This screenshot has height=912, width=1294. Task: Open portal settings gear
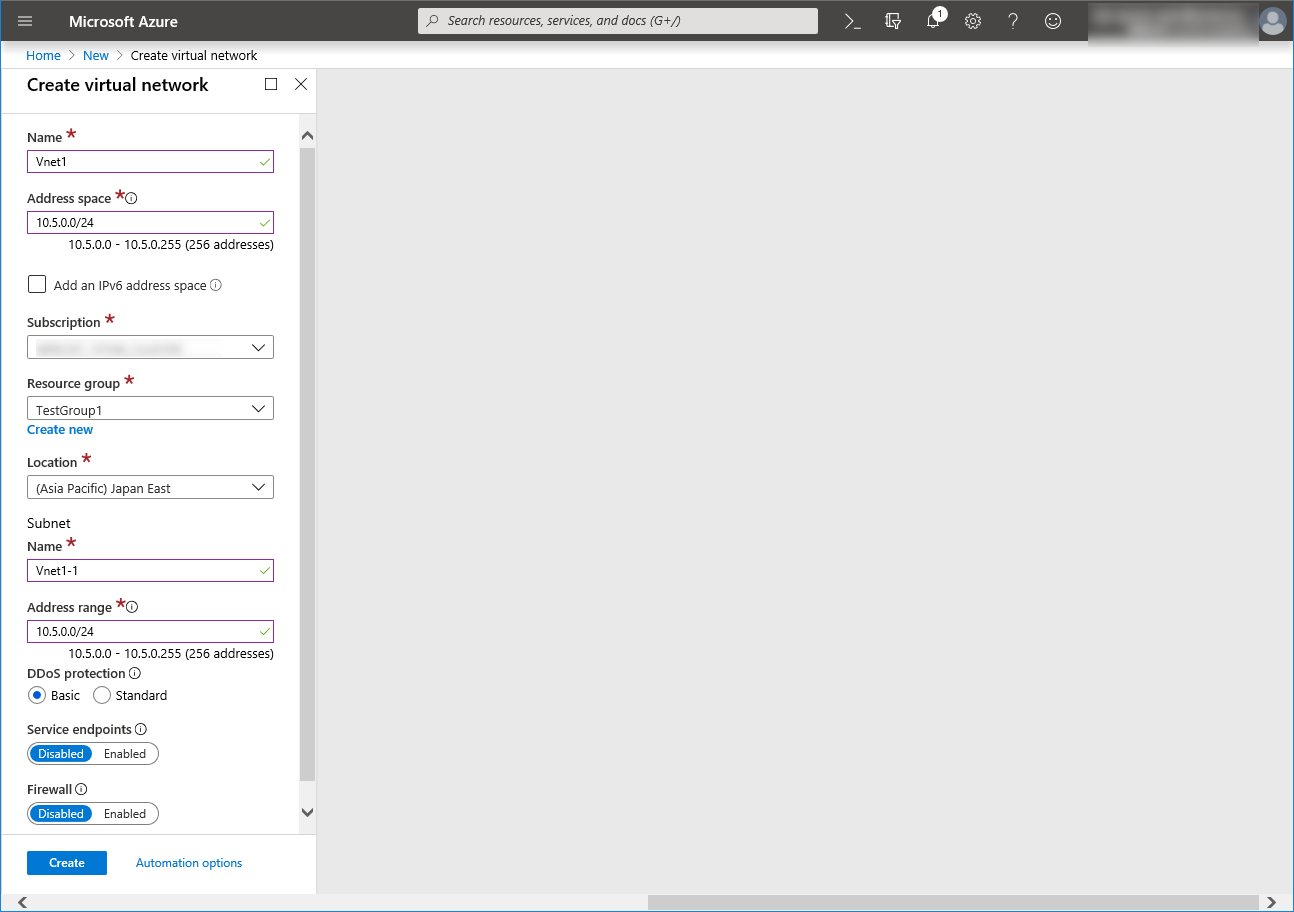(x=973, y=21)
